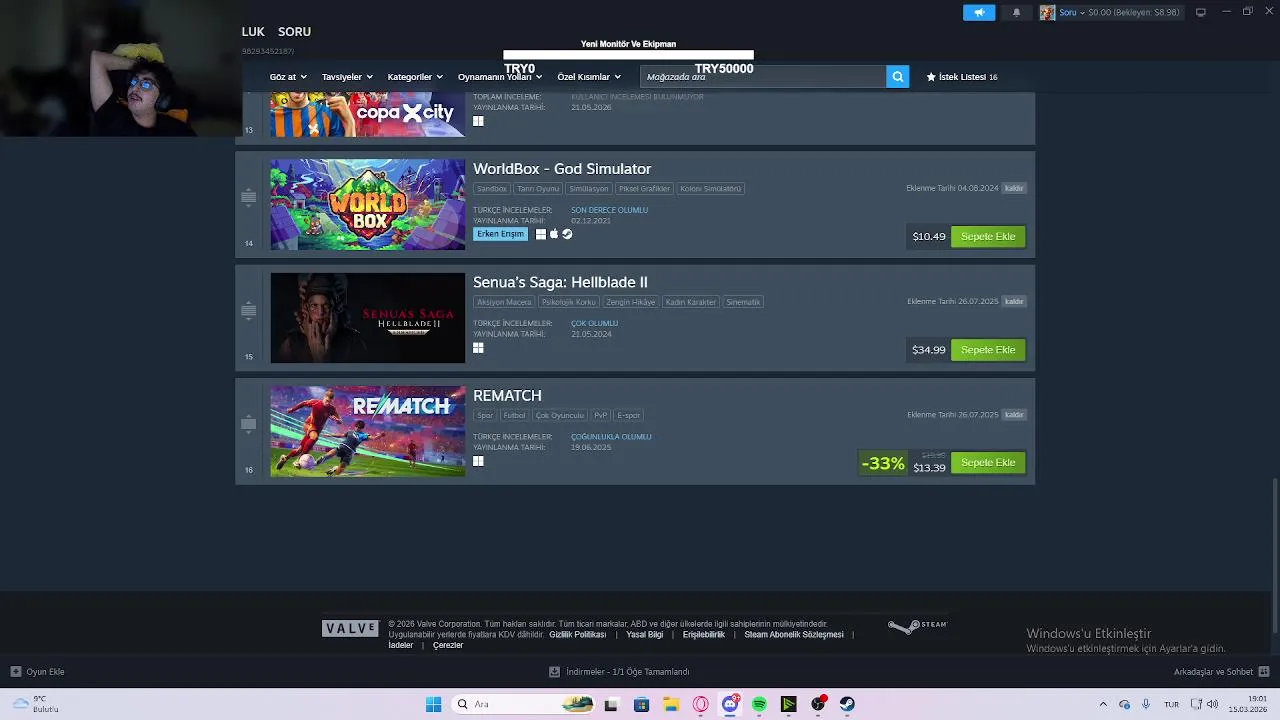Click the E-spor tag on REMATCH
This screenshot has width=1280, height=720.
[629, 415]
